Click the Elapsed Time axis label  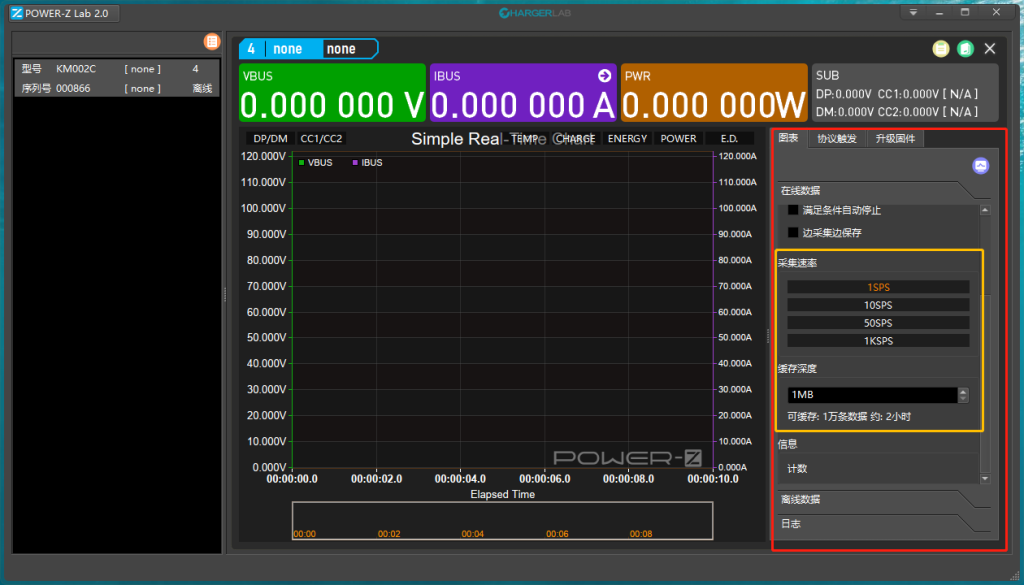click(x=502, y=494)
